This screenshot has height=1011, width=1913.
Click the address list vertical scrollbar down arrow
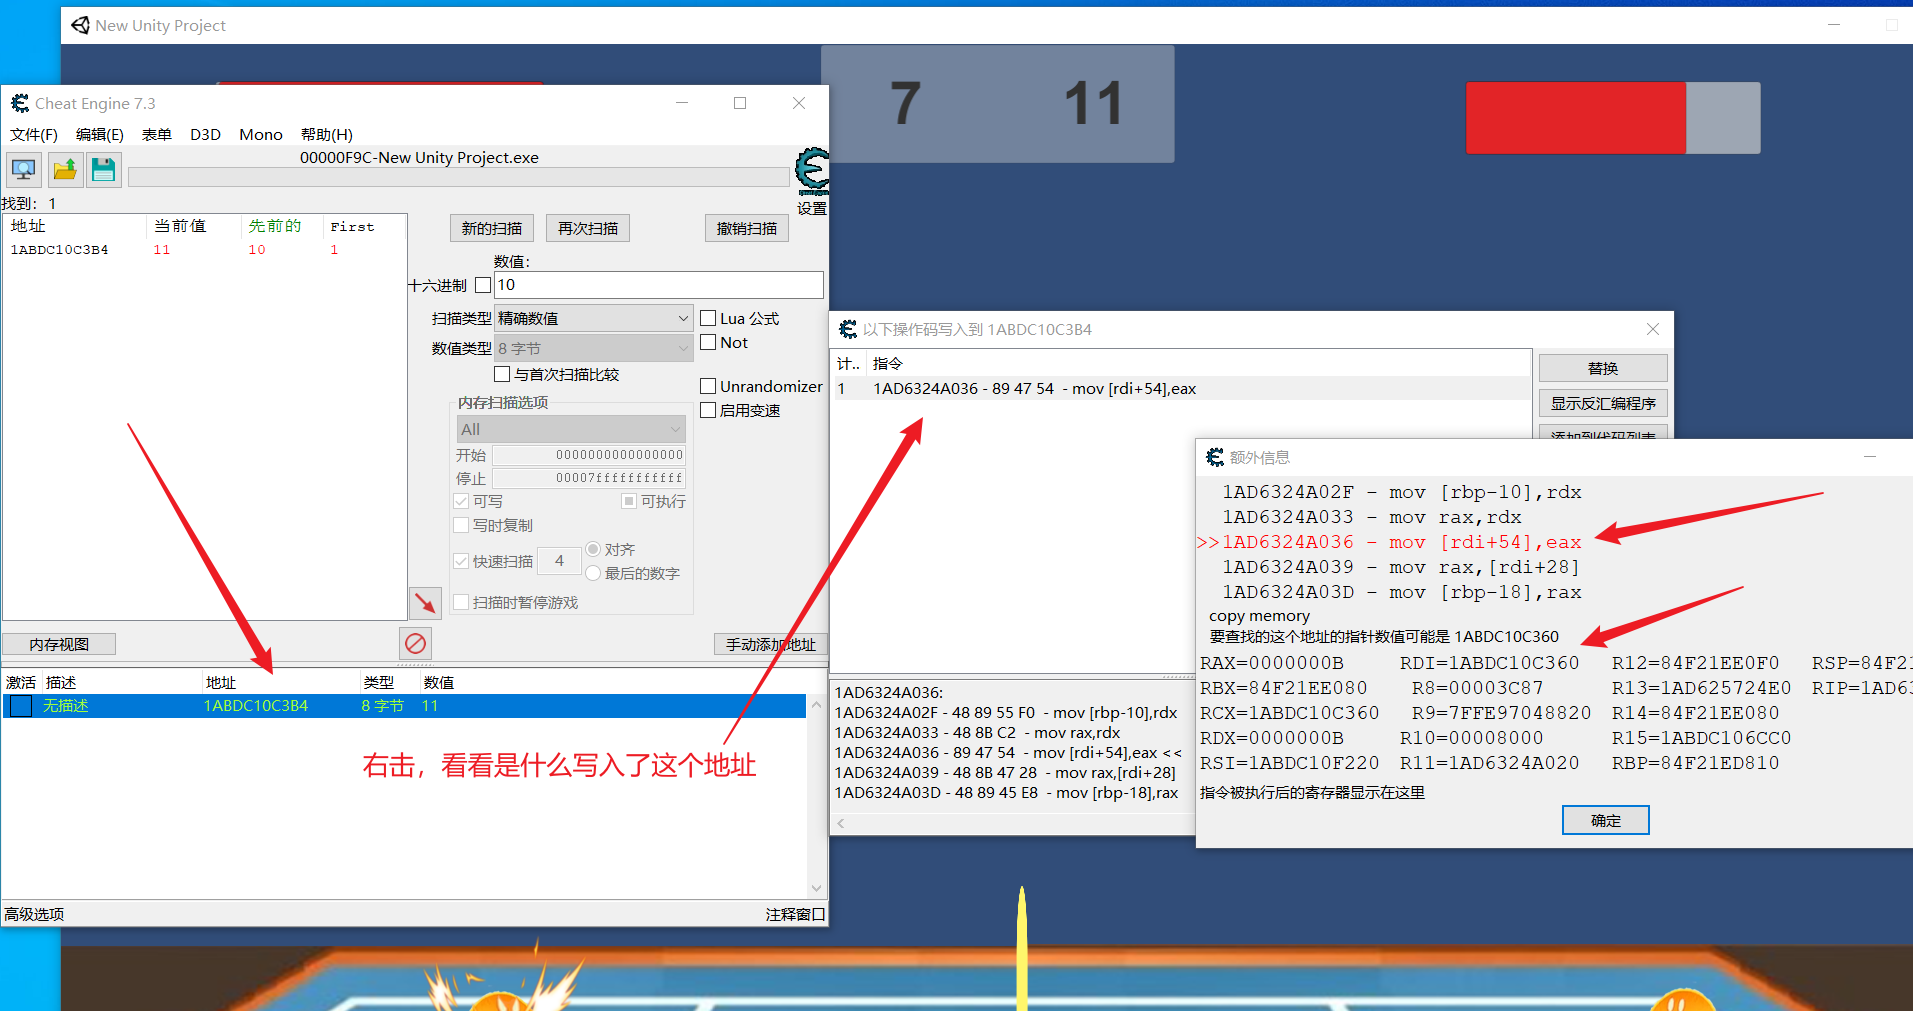[817, 888]
